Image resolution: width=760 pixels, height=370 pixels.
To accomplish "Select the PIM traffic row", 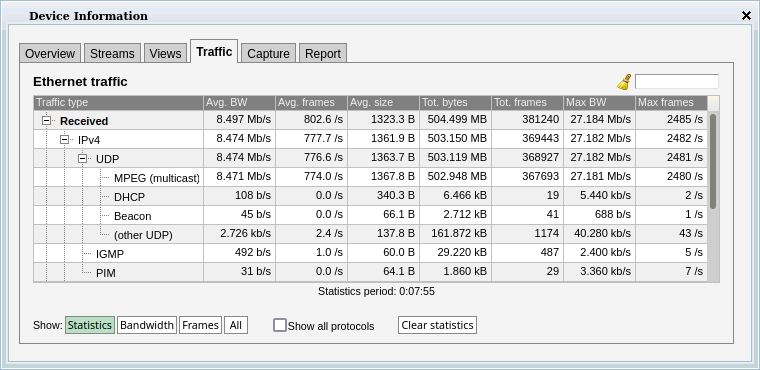I will click(x=370, y=272).
